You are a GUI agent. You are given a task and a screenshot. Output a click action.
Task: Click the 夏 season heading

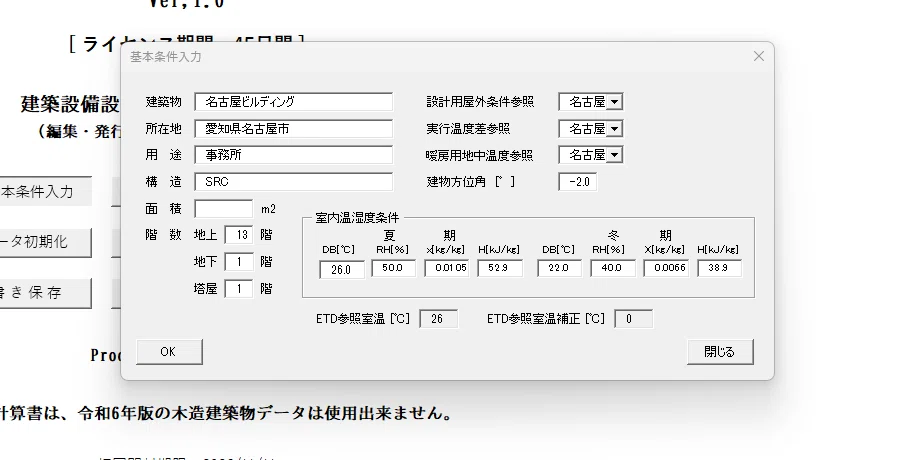point(389,235)
